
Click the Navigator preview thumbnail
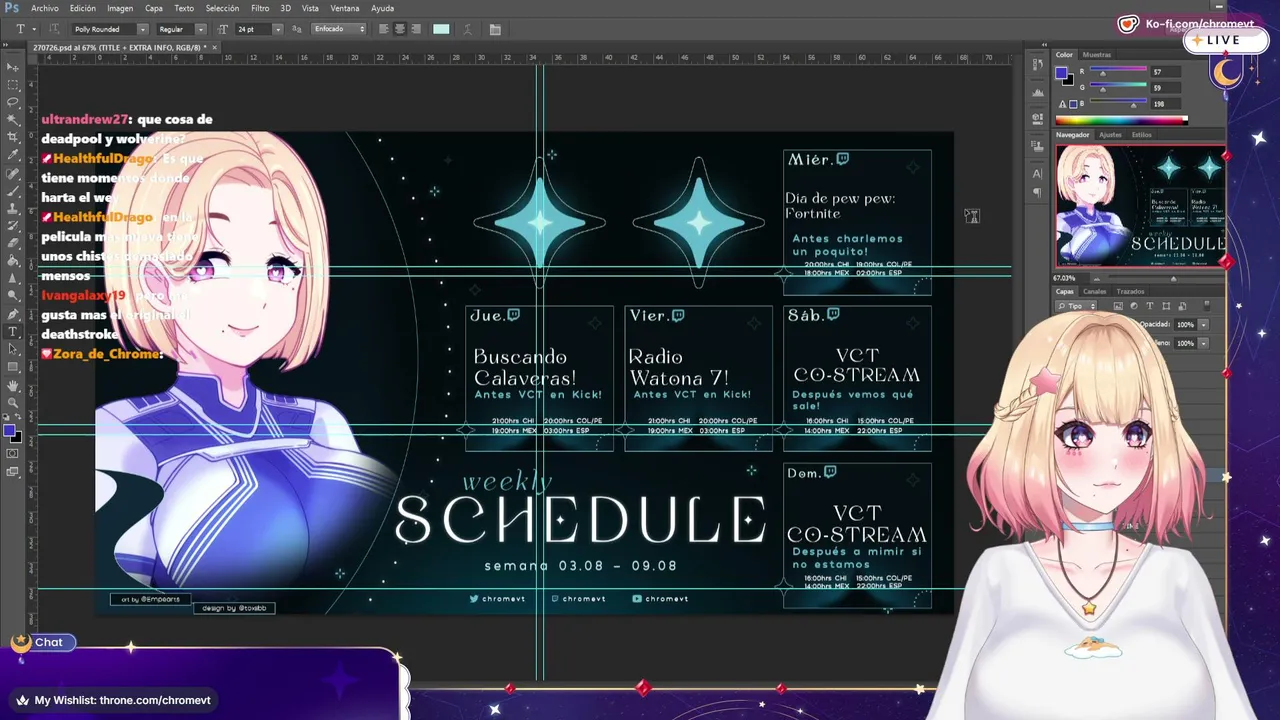[1140, 206]
